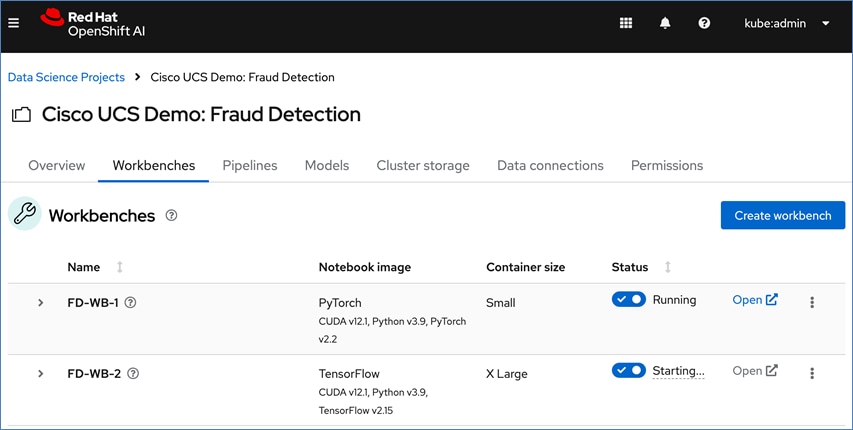Image resolution: width=853 pixels, height=430 pixels.
Task: Click the Starting... status text for FD-WB-2
Action: click(x=678, y=371)
